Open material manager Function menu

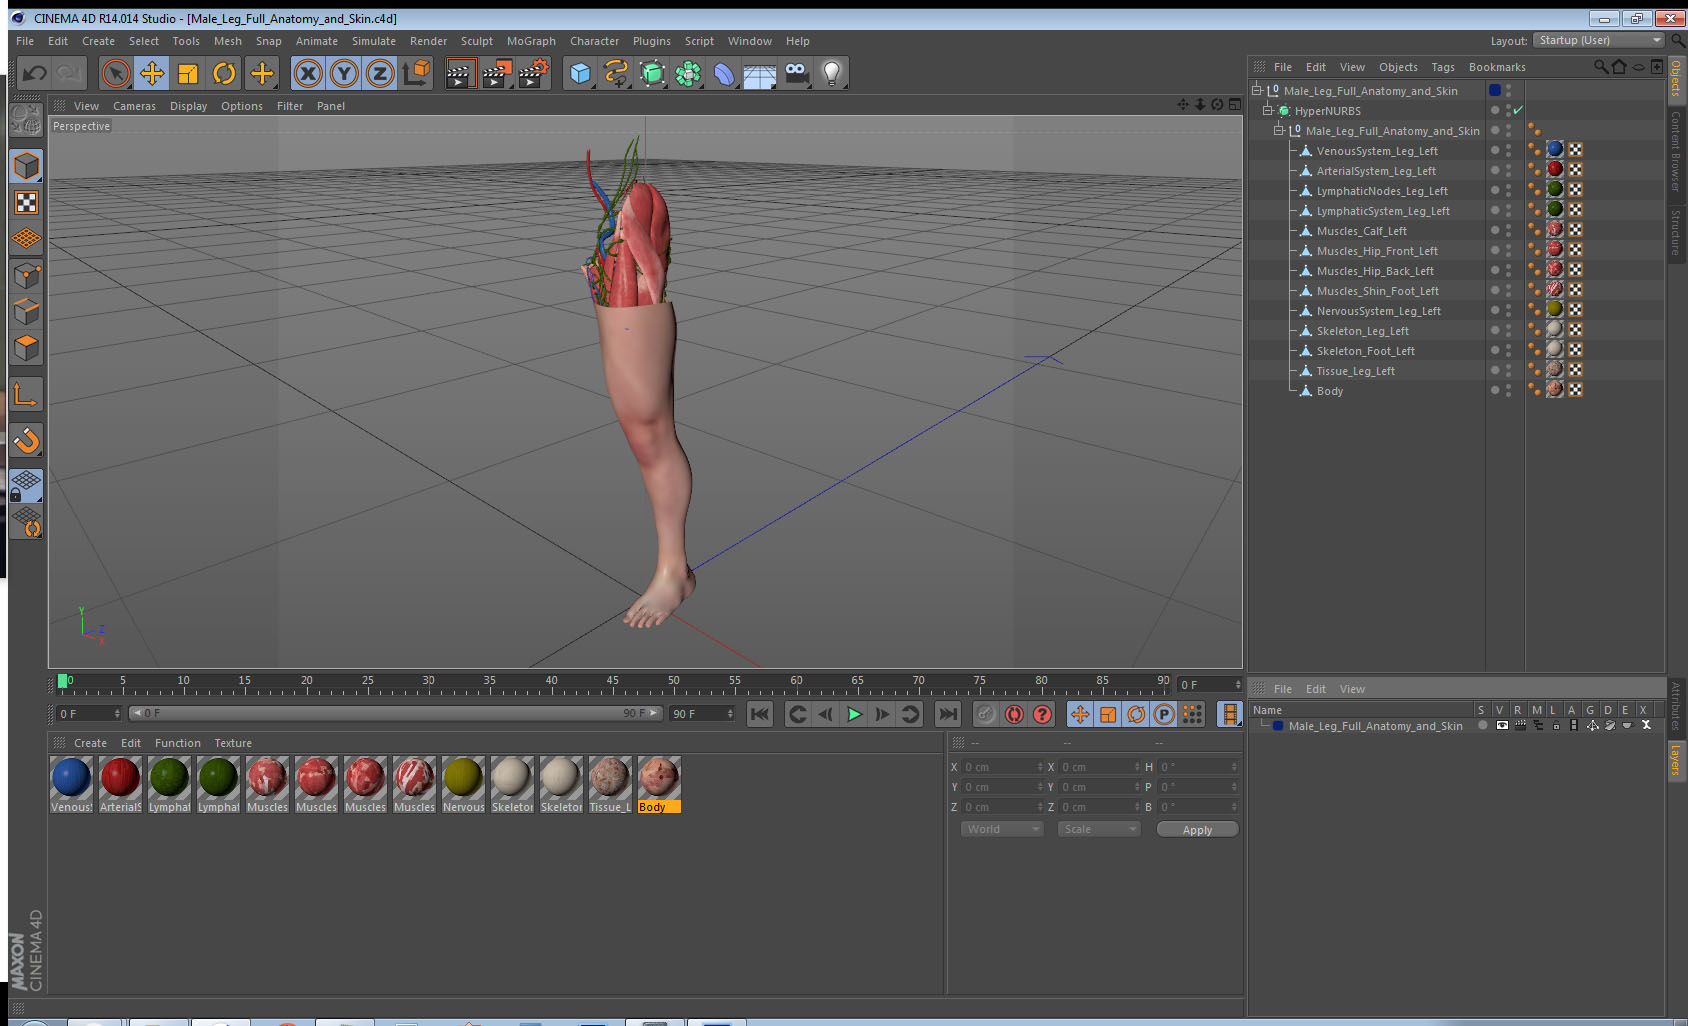click(178, 743)
